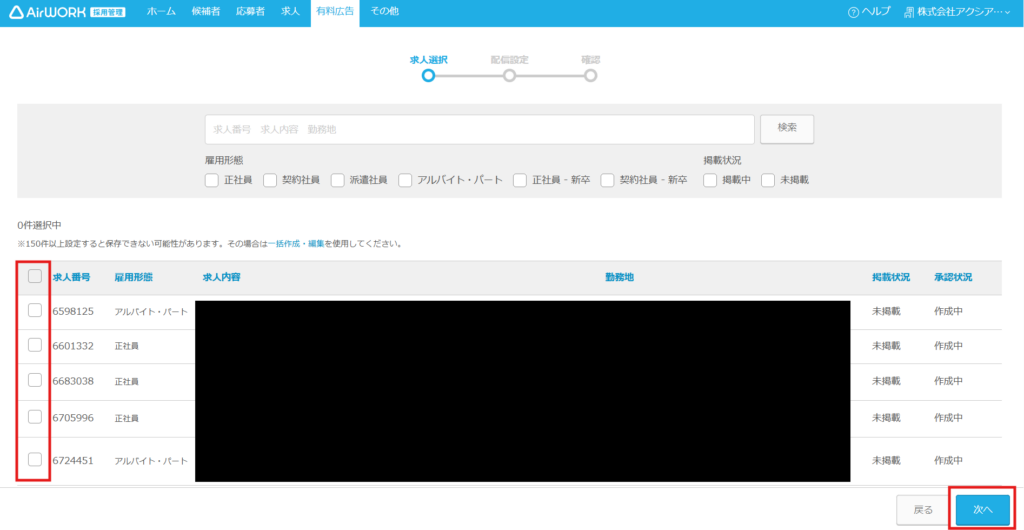Enable the アルバイト・パート filter checkbox
This screenshot has width=1024, height=530.
point(405,181)
